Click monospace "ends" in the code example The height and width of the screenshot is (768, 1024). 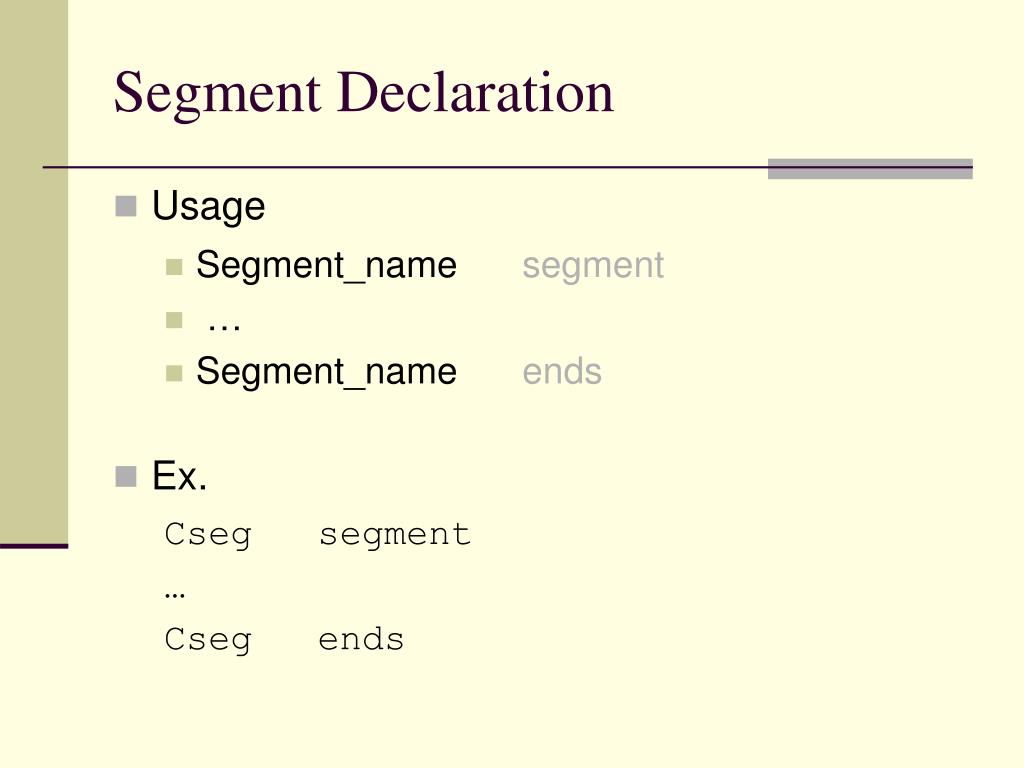point(361,639)
